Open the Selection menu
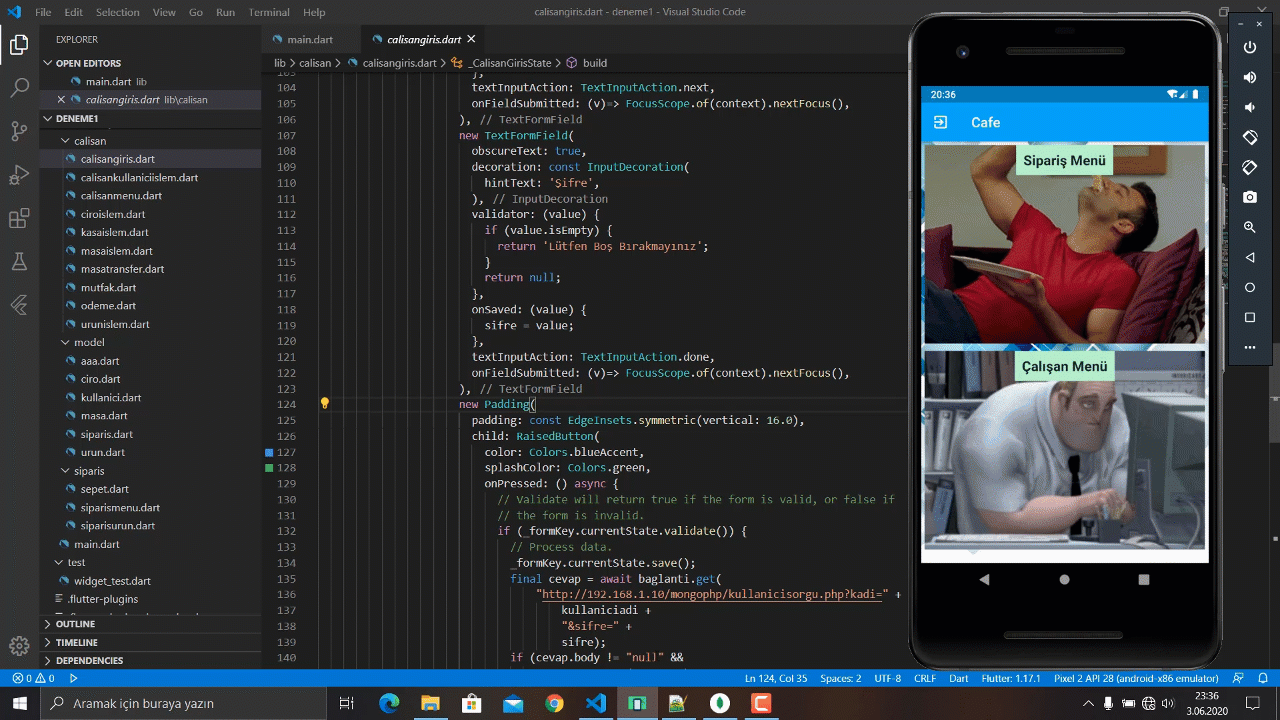1280x720 pixels. 118,12
